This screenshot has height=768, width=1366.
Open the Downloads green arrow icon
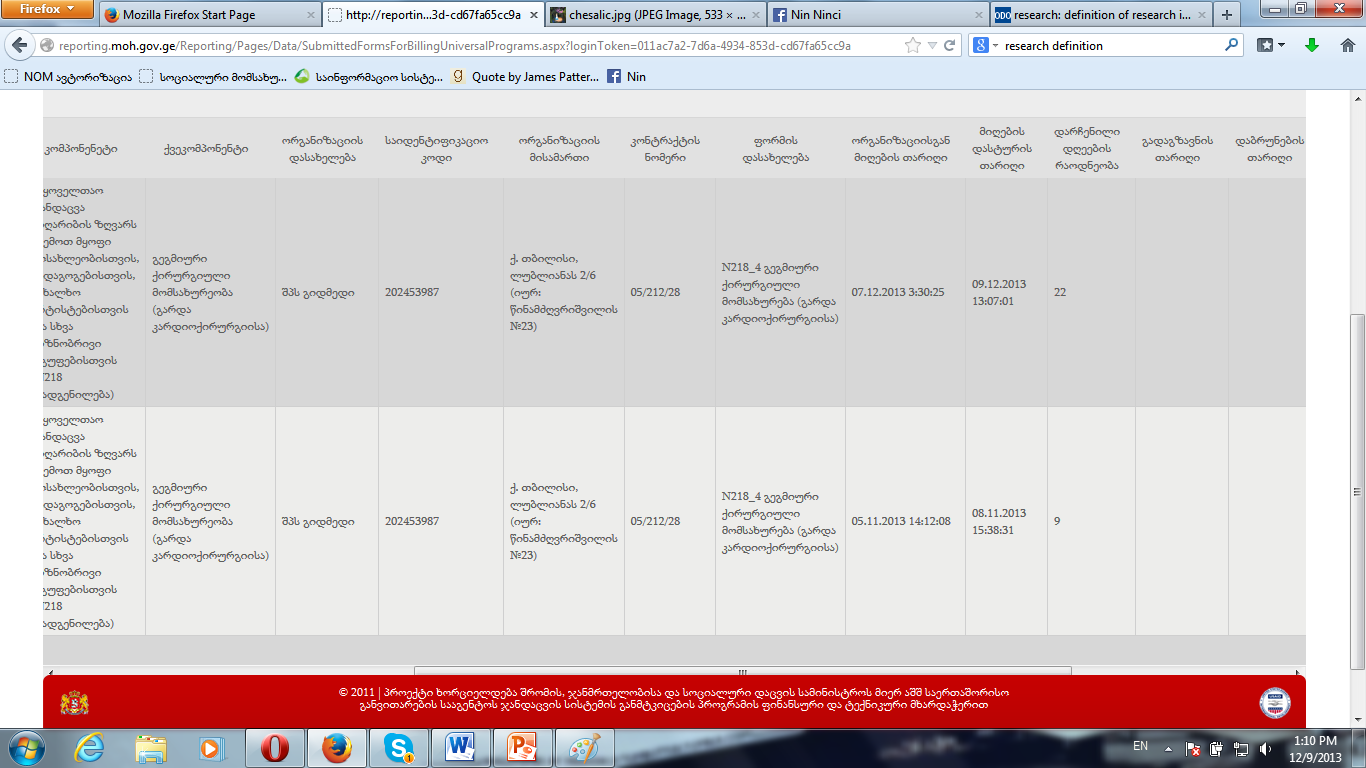[1311, 45]
